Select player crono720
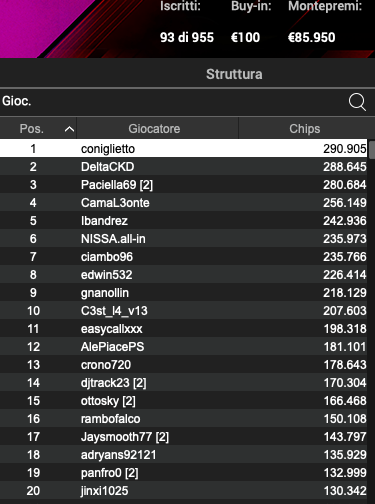Viewport: 375px width, 504px height. point(106,365)
